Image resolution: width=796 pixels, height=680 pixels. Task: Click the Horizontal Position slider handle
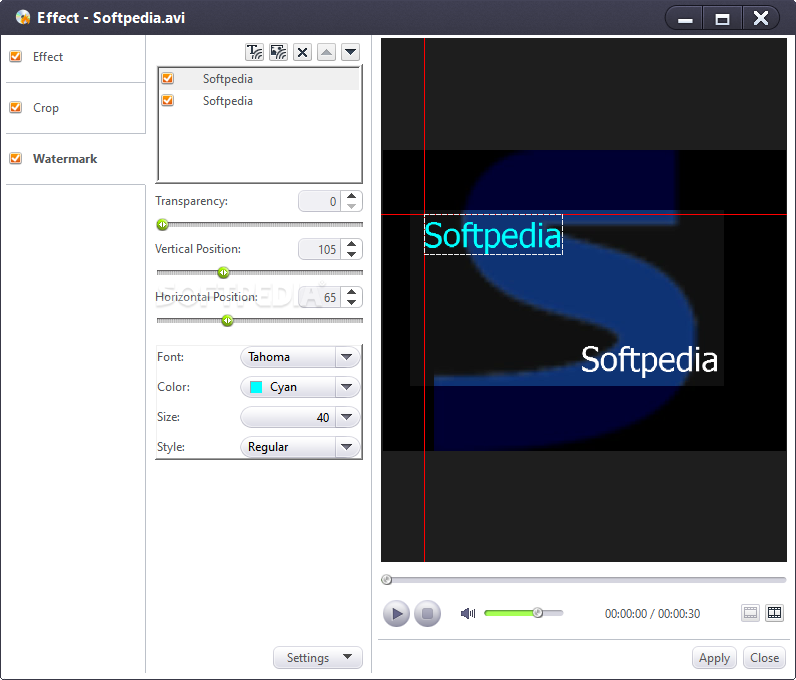pos(227,320)
